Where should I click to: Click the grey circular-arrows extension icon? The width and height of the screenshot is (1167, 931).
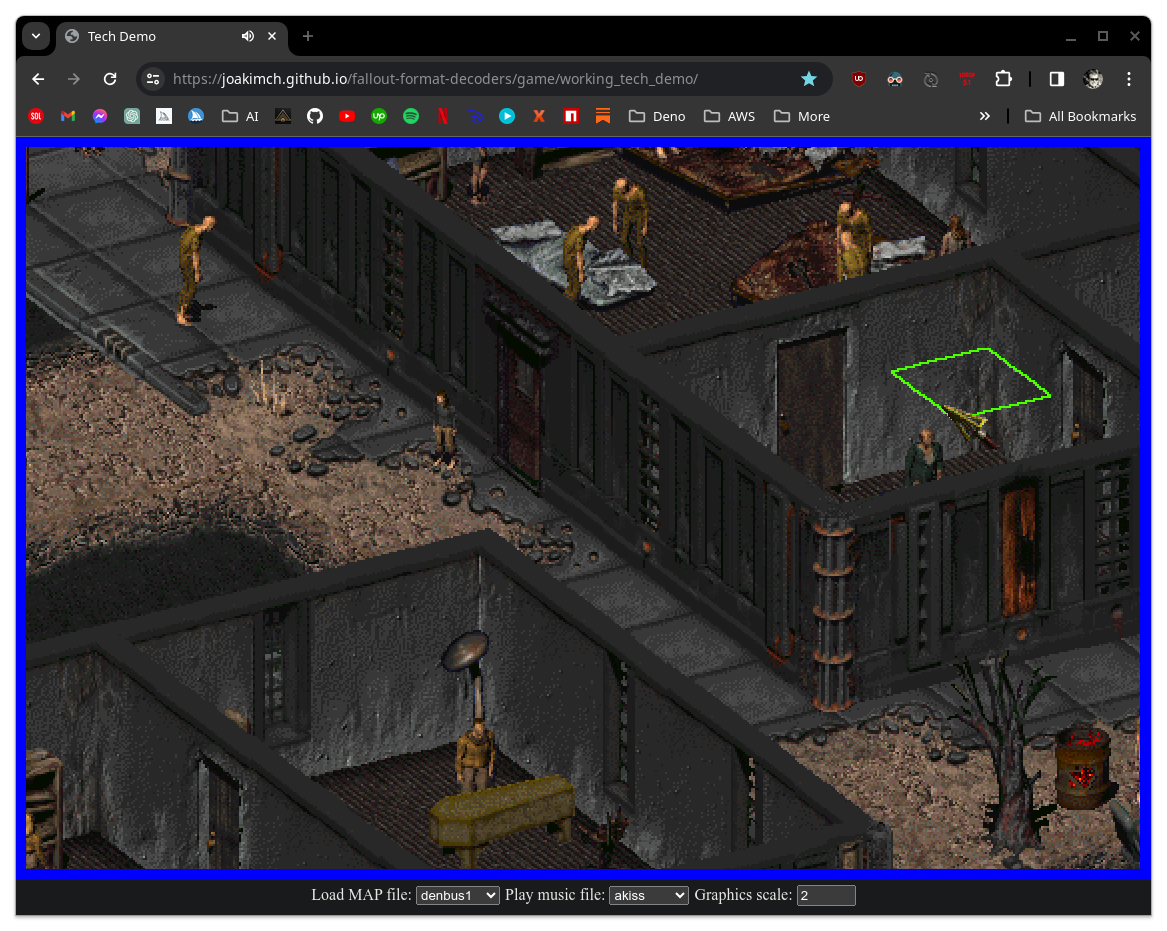point(930,79)
